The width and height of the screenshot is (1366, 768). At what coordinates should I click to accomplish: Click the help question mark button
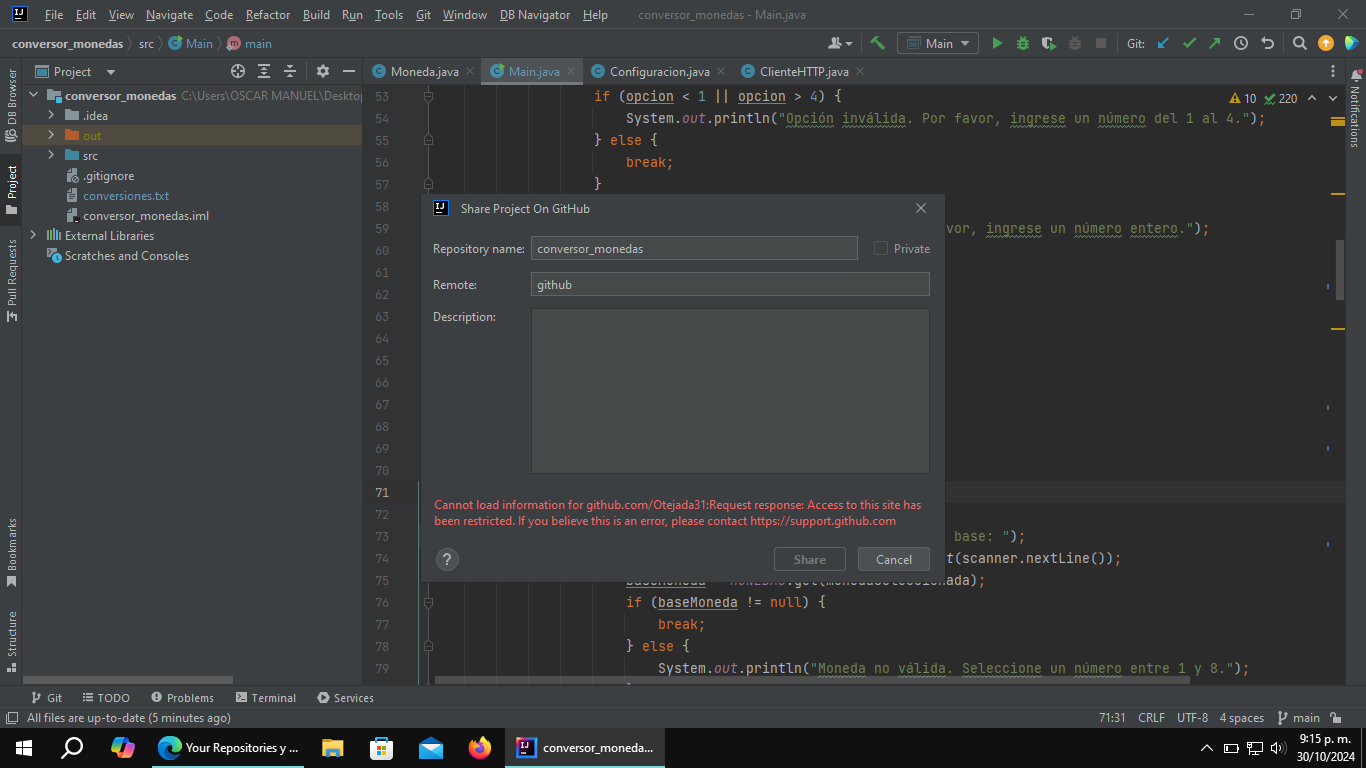click(447, 560)
